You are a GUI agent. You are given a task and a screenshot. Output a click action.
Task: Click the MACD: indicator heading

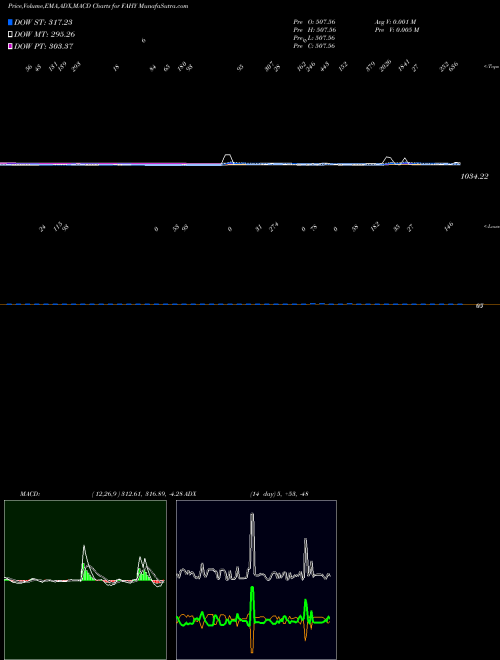click(x=30, y=494)
